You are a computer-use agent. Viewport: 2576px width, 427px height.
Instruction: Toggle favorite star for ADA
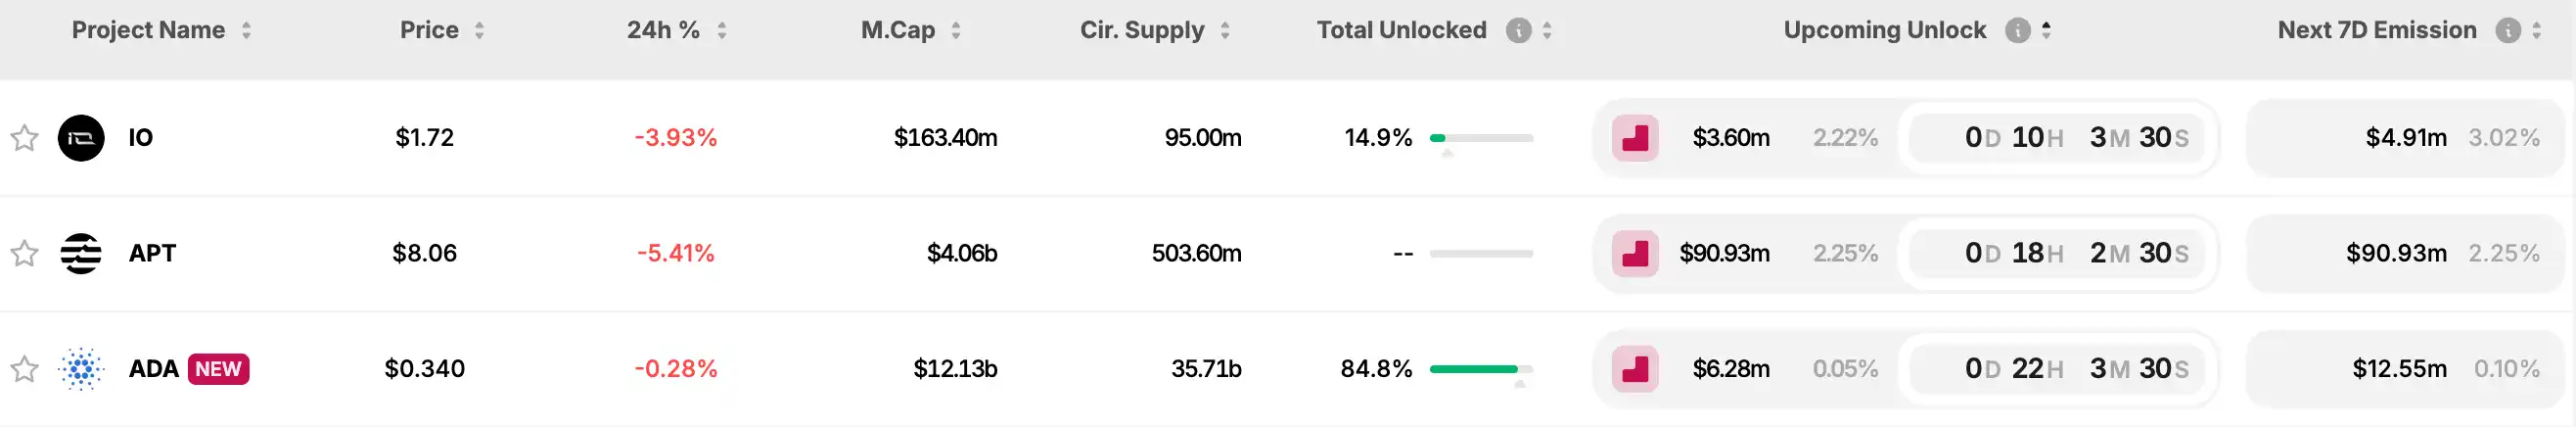tap(24, 370)
